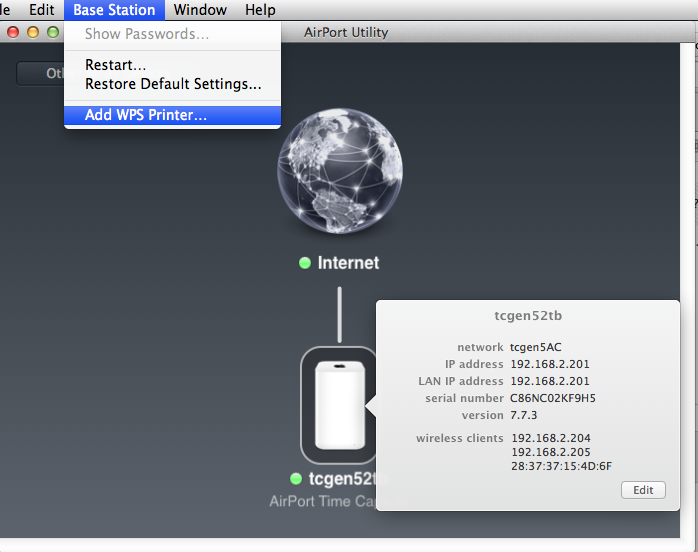Click the yellow minimize window button
Image resolution: width=698 pixels, height=552 pixels.
33,32
